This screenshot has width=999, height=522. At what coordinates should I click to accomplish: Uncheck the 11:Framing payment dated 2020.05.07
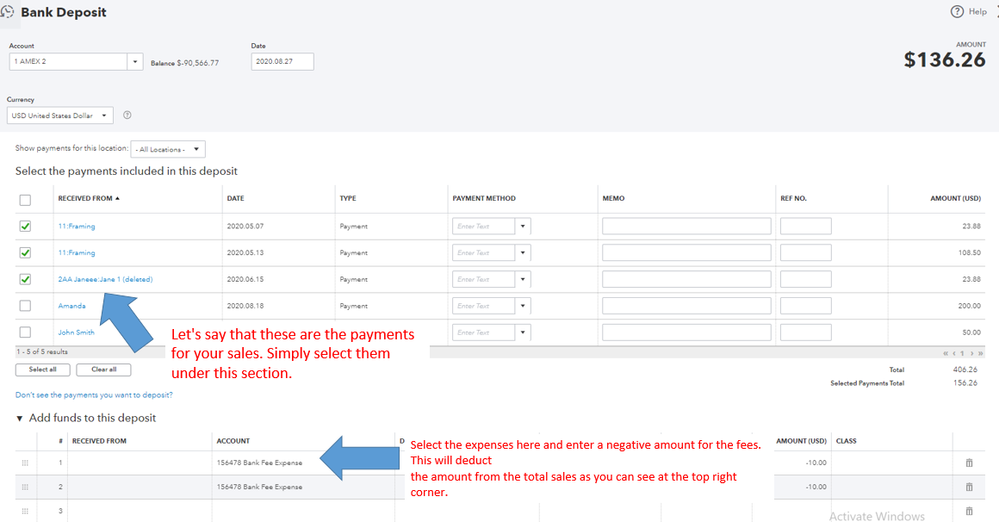(25, 226)
